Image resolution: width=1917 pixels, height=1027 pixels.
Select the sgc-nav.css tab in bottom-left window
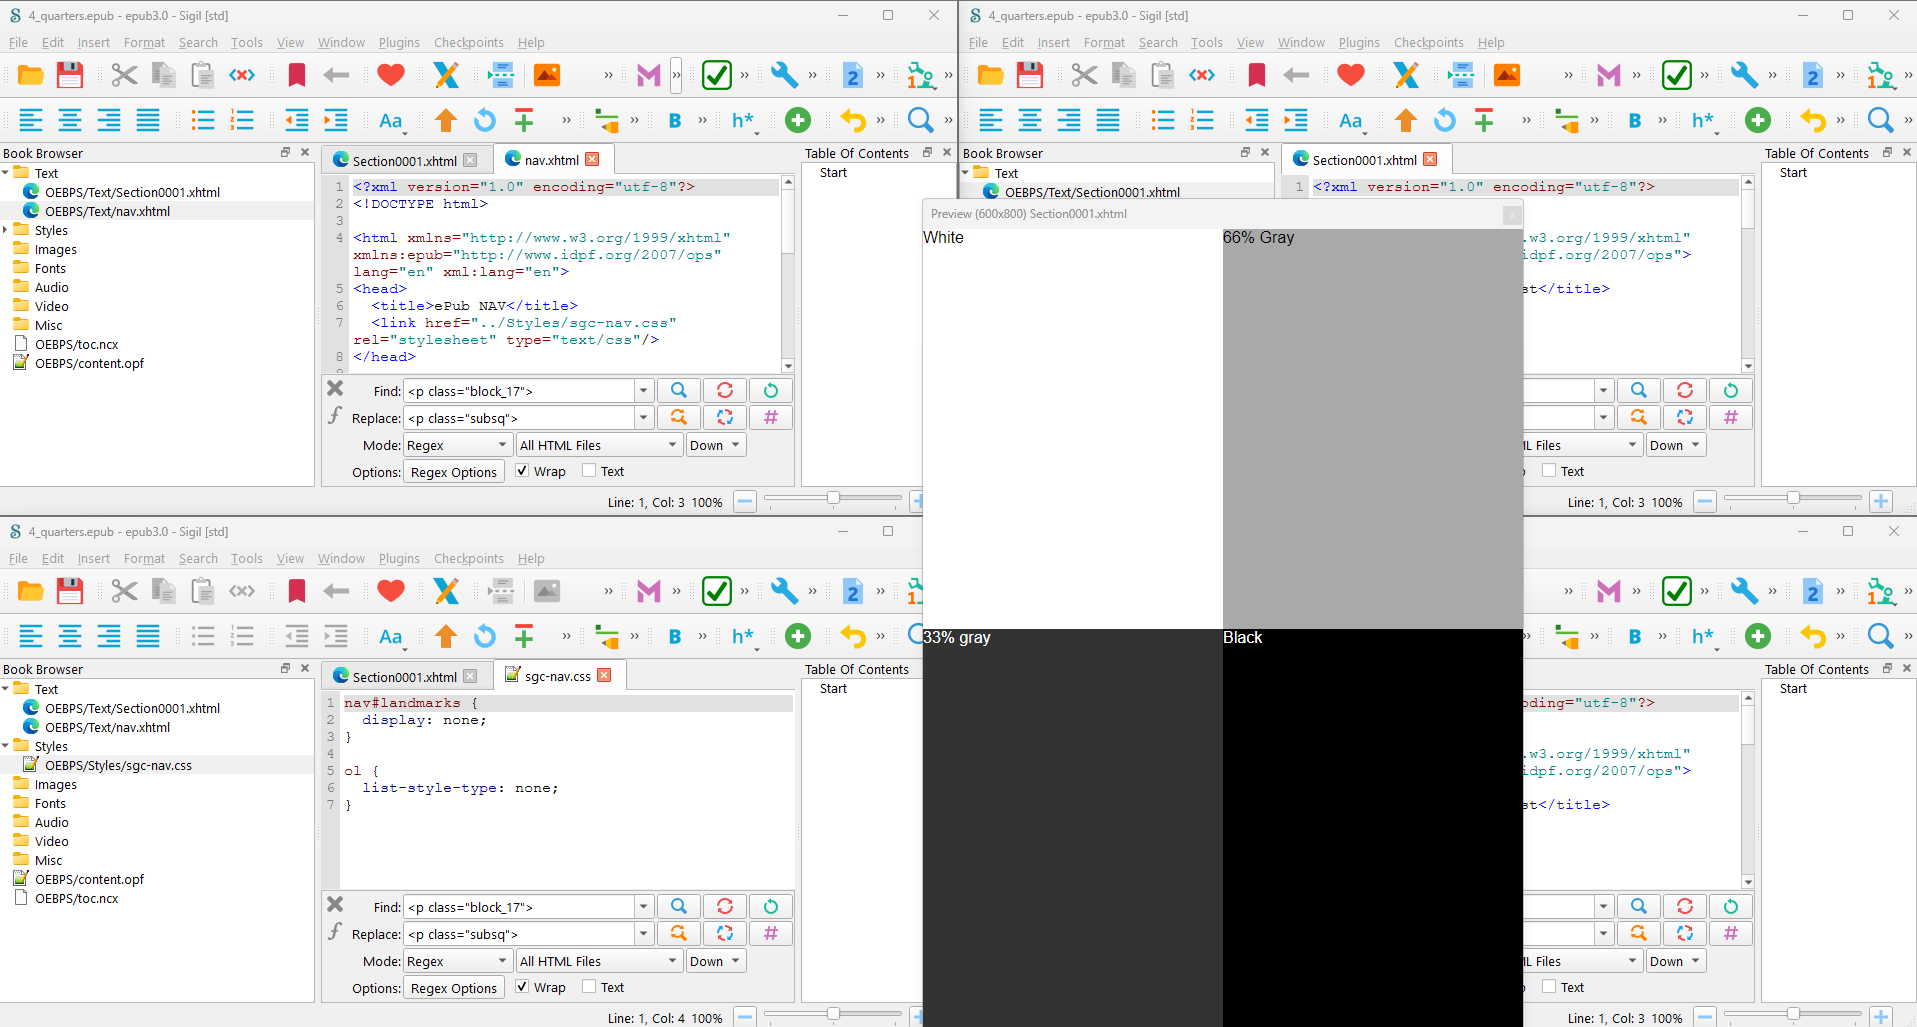pyautogui.click(x=558, y=676)
